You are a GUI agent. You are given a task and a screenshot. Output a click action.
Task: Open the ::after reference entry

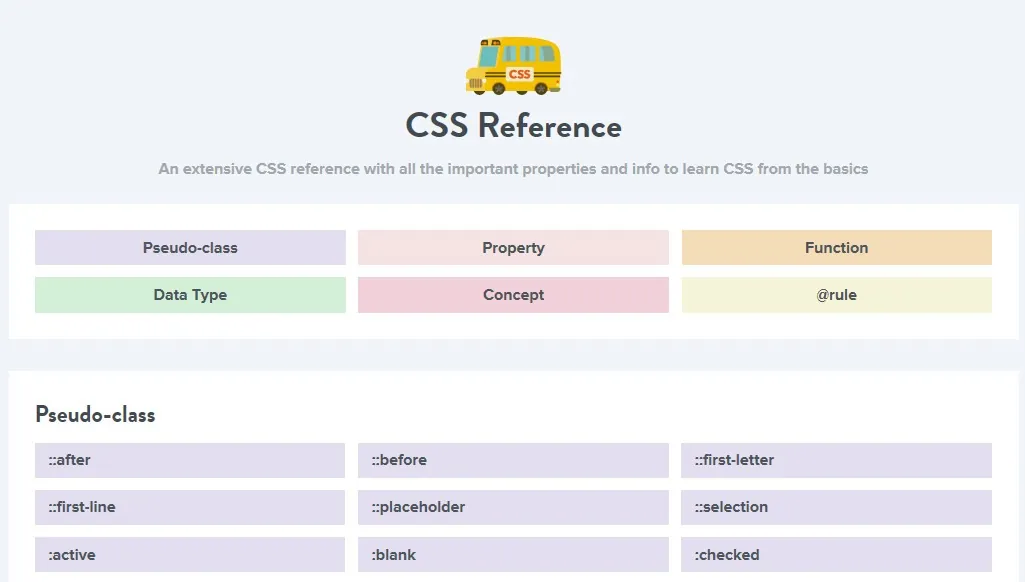tap(190, 460)
